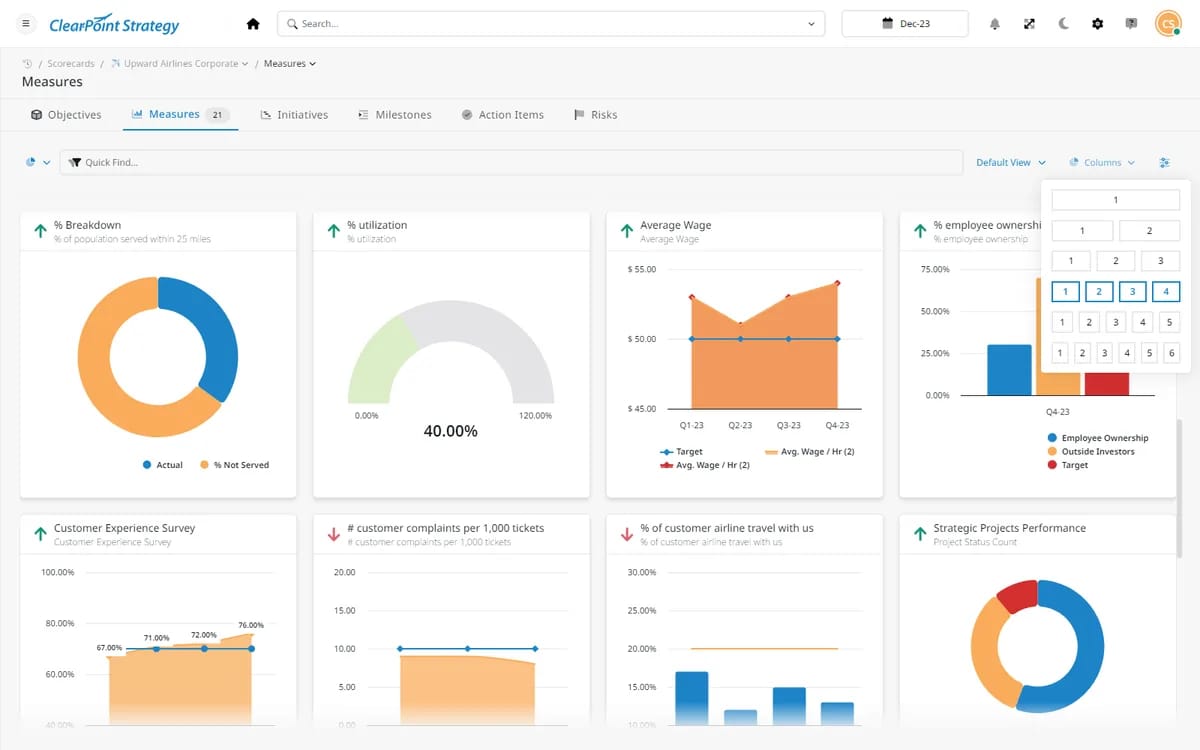
Task: Toggle Outside Investors legend item
Action: [x=1091, y=452]
